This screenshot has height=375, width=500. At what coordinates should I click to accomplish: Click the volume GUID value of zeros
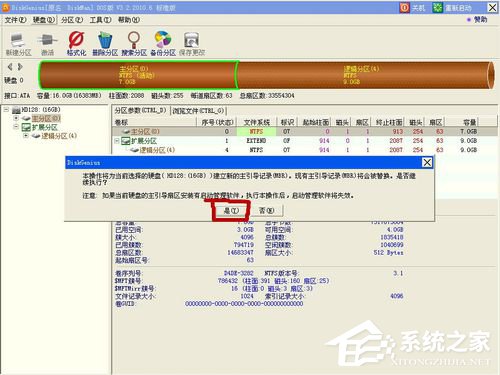coord(244,304)
